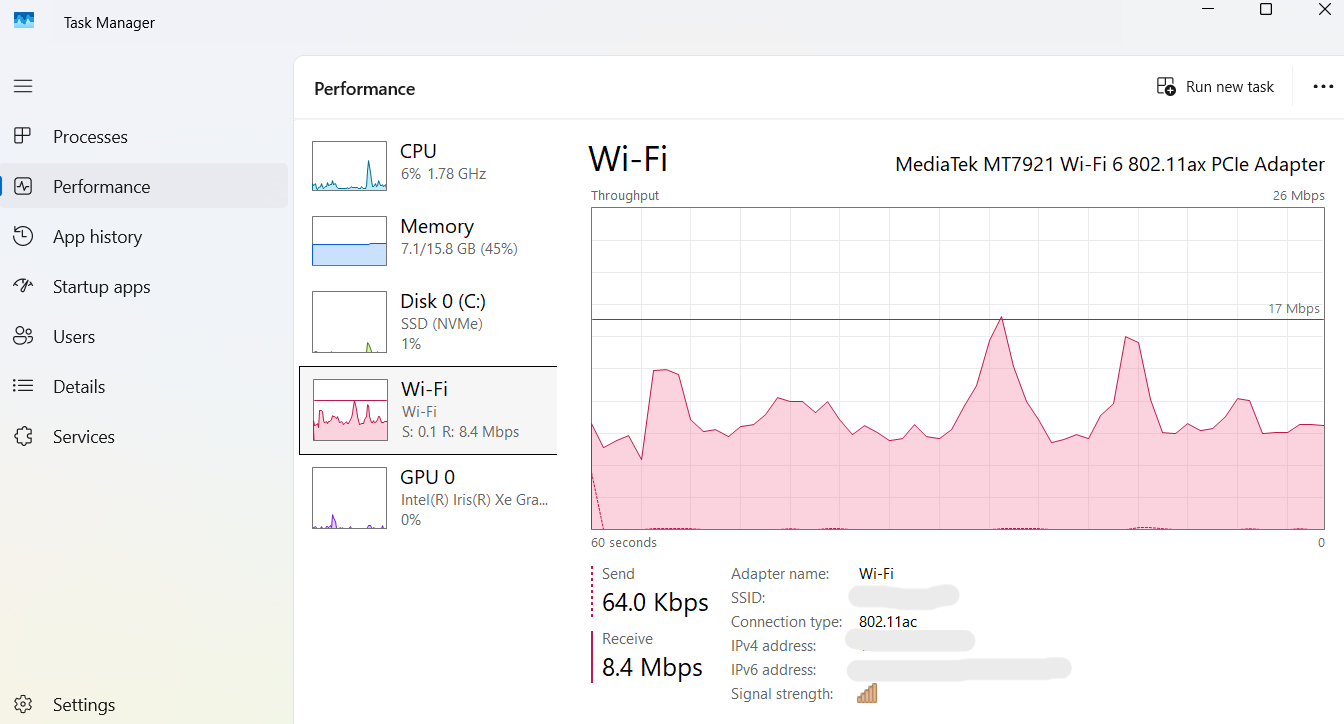Click the 7.1/15.8 GB (45%) memory stat
This screenshot has width=1344, height=724.
click(x=459, y=249)
